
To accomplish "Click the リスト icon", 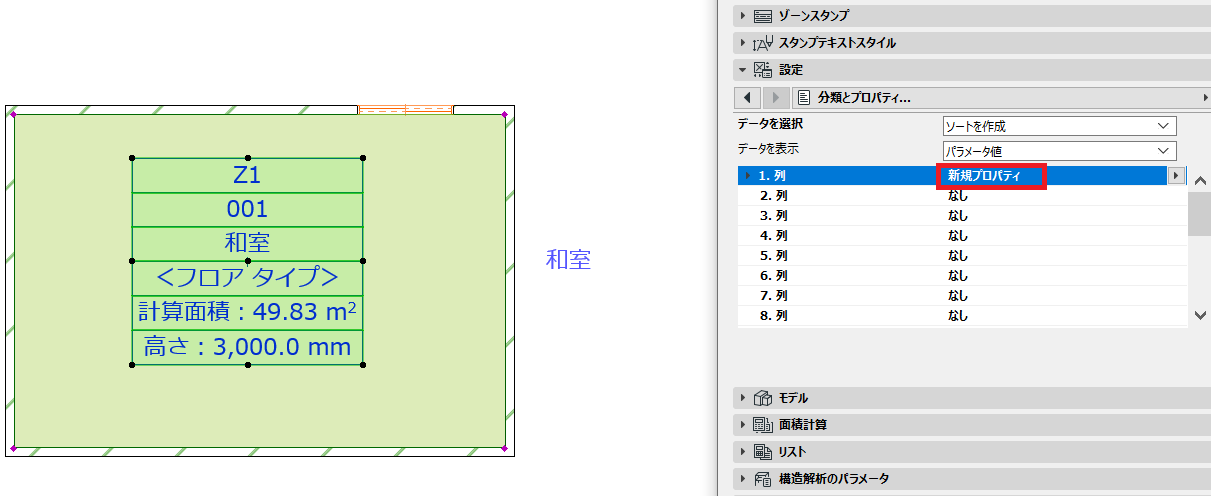I will [763, 452].
